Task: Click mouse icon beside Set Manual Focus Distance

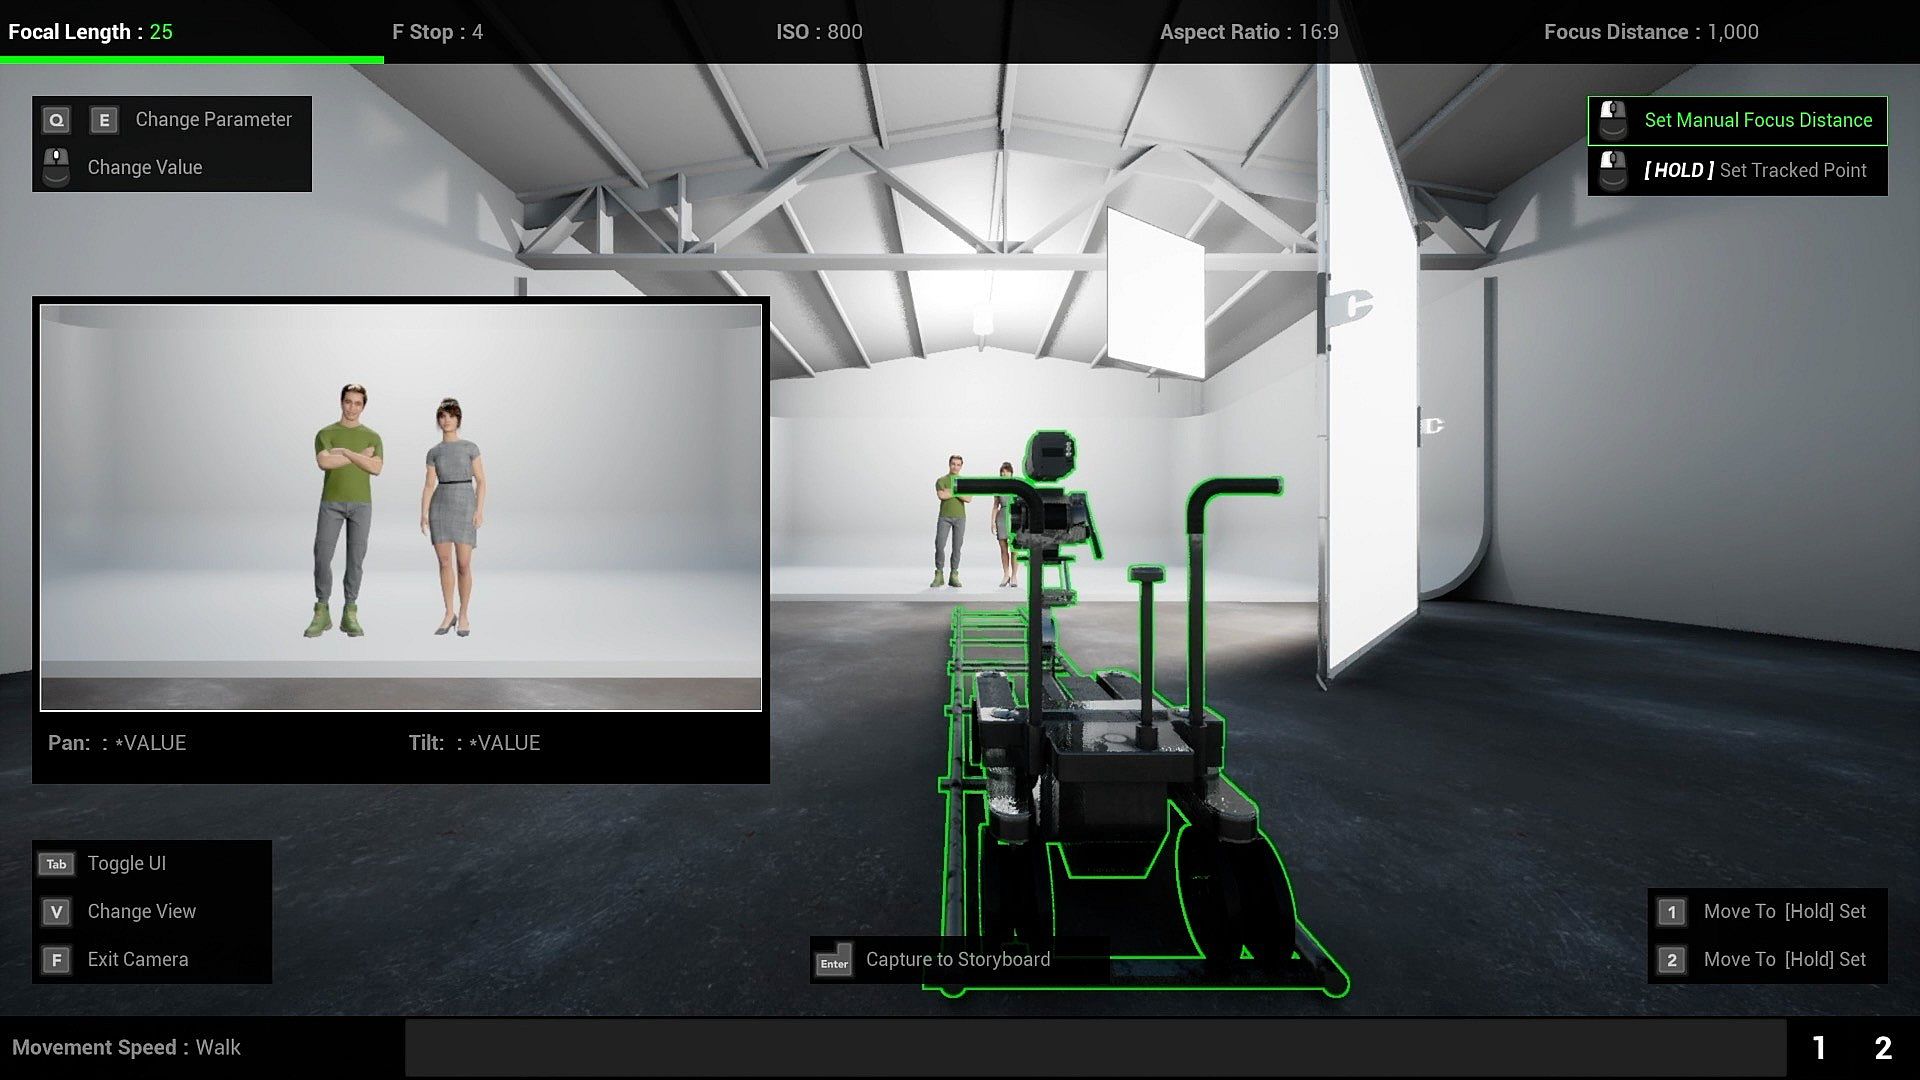Action: (x=1613, y=120)
